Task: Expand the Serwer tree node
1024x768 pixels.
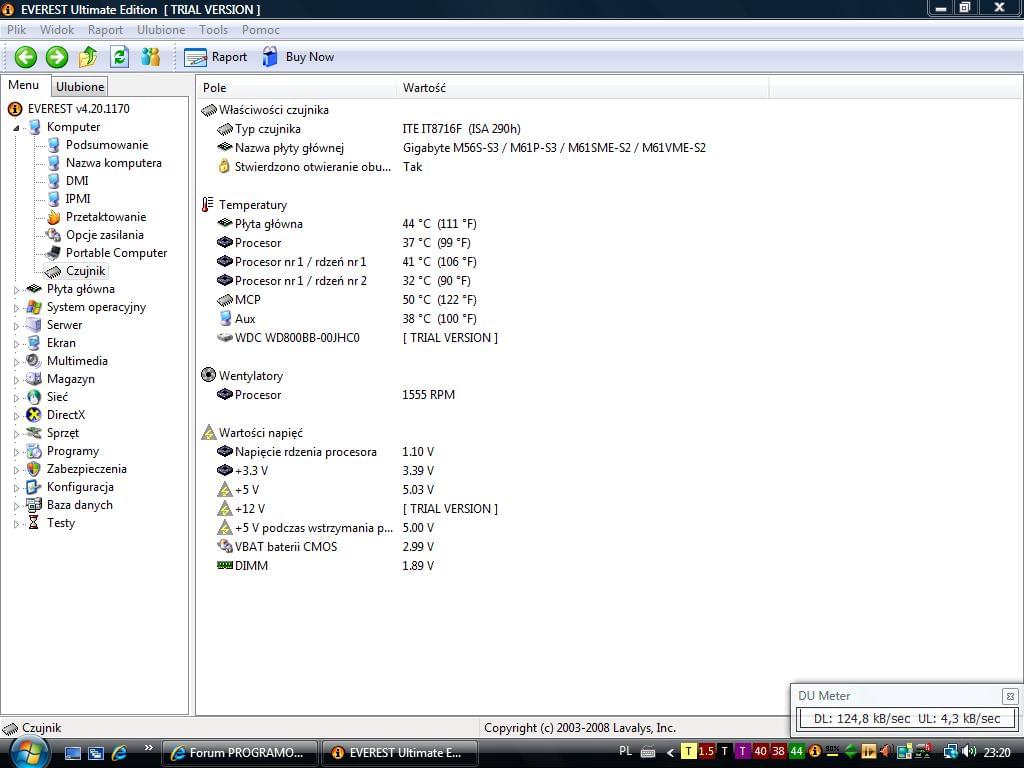Action: [16, 326]
